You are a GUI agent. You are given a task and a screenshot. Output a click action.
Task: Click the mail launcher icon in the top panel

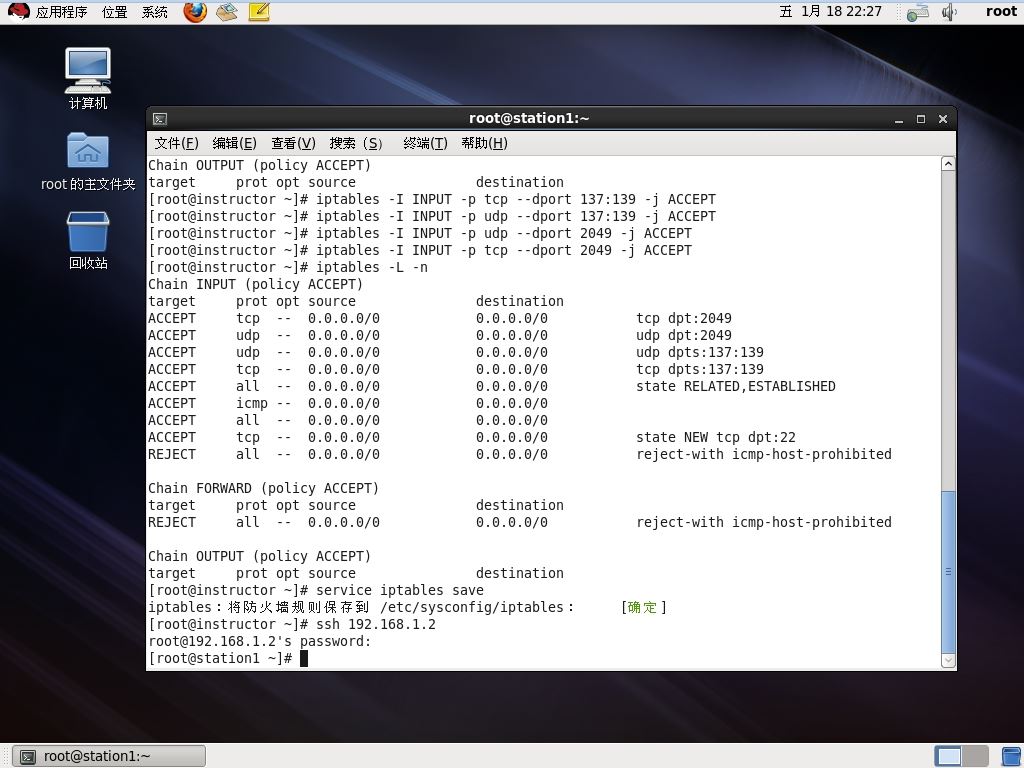(227, 12)
